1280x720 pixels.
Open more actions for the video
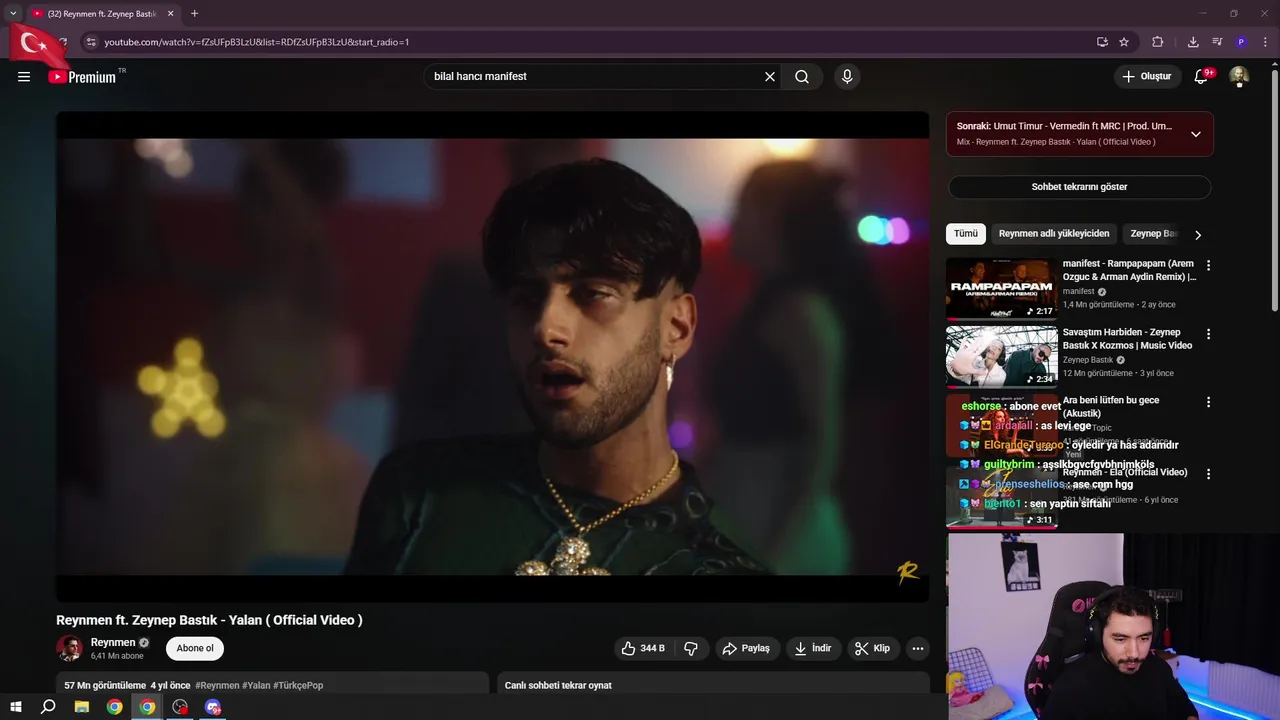917,648
